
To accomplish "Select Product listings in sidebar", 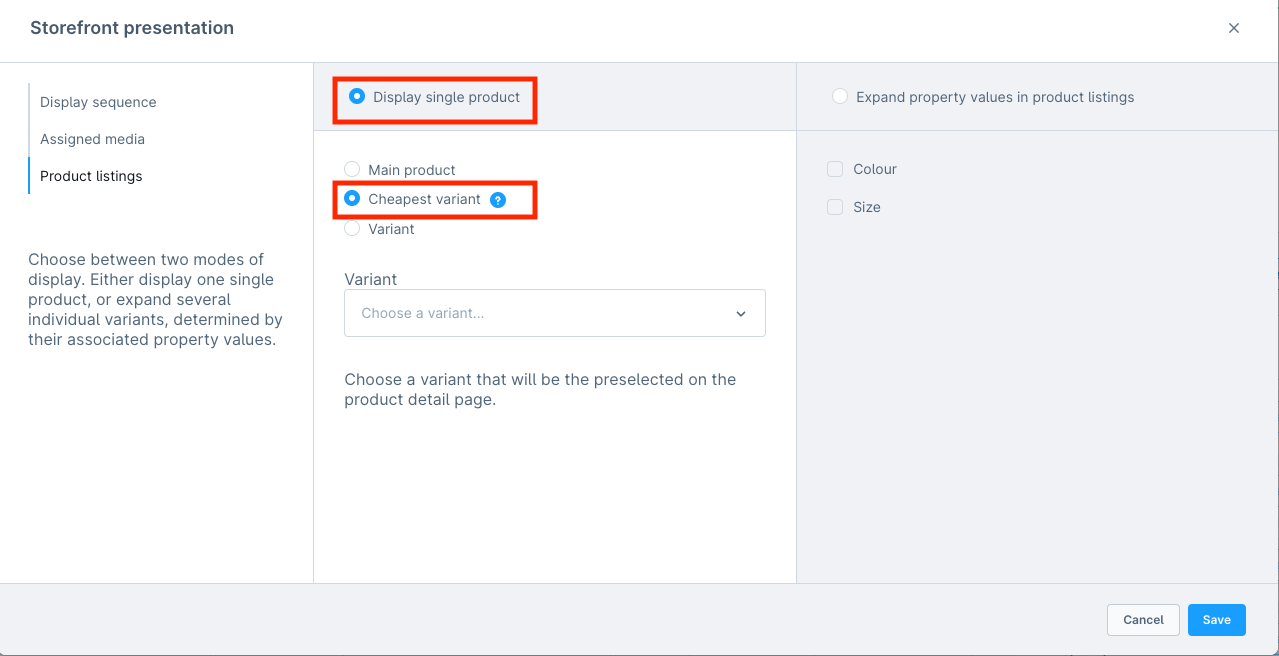I will (91, 176).
